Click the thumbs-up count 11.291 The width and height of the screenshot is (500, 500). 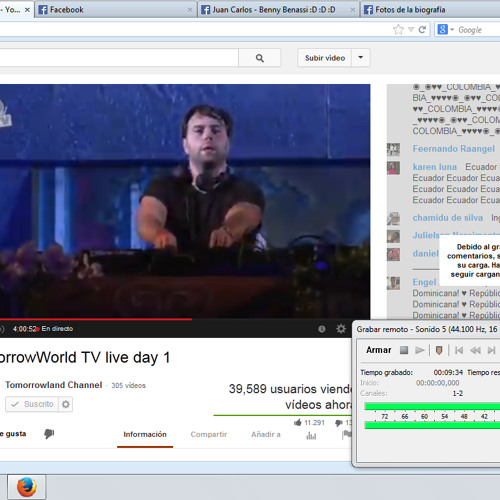pos(309,423)
